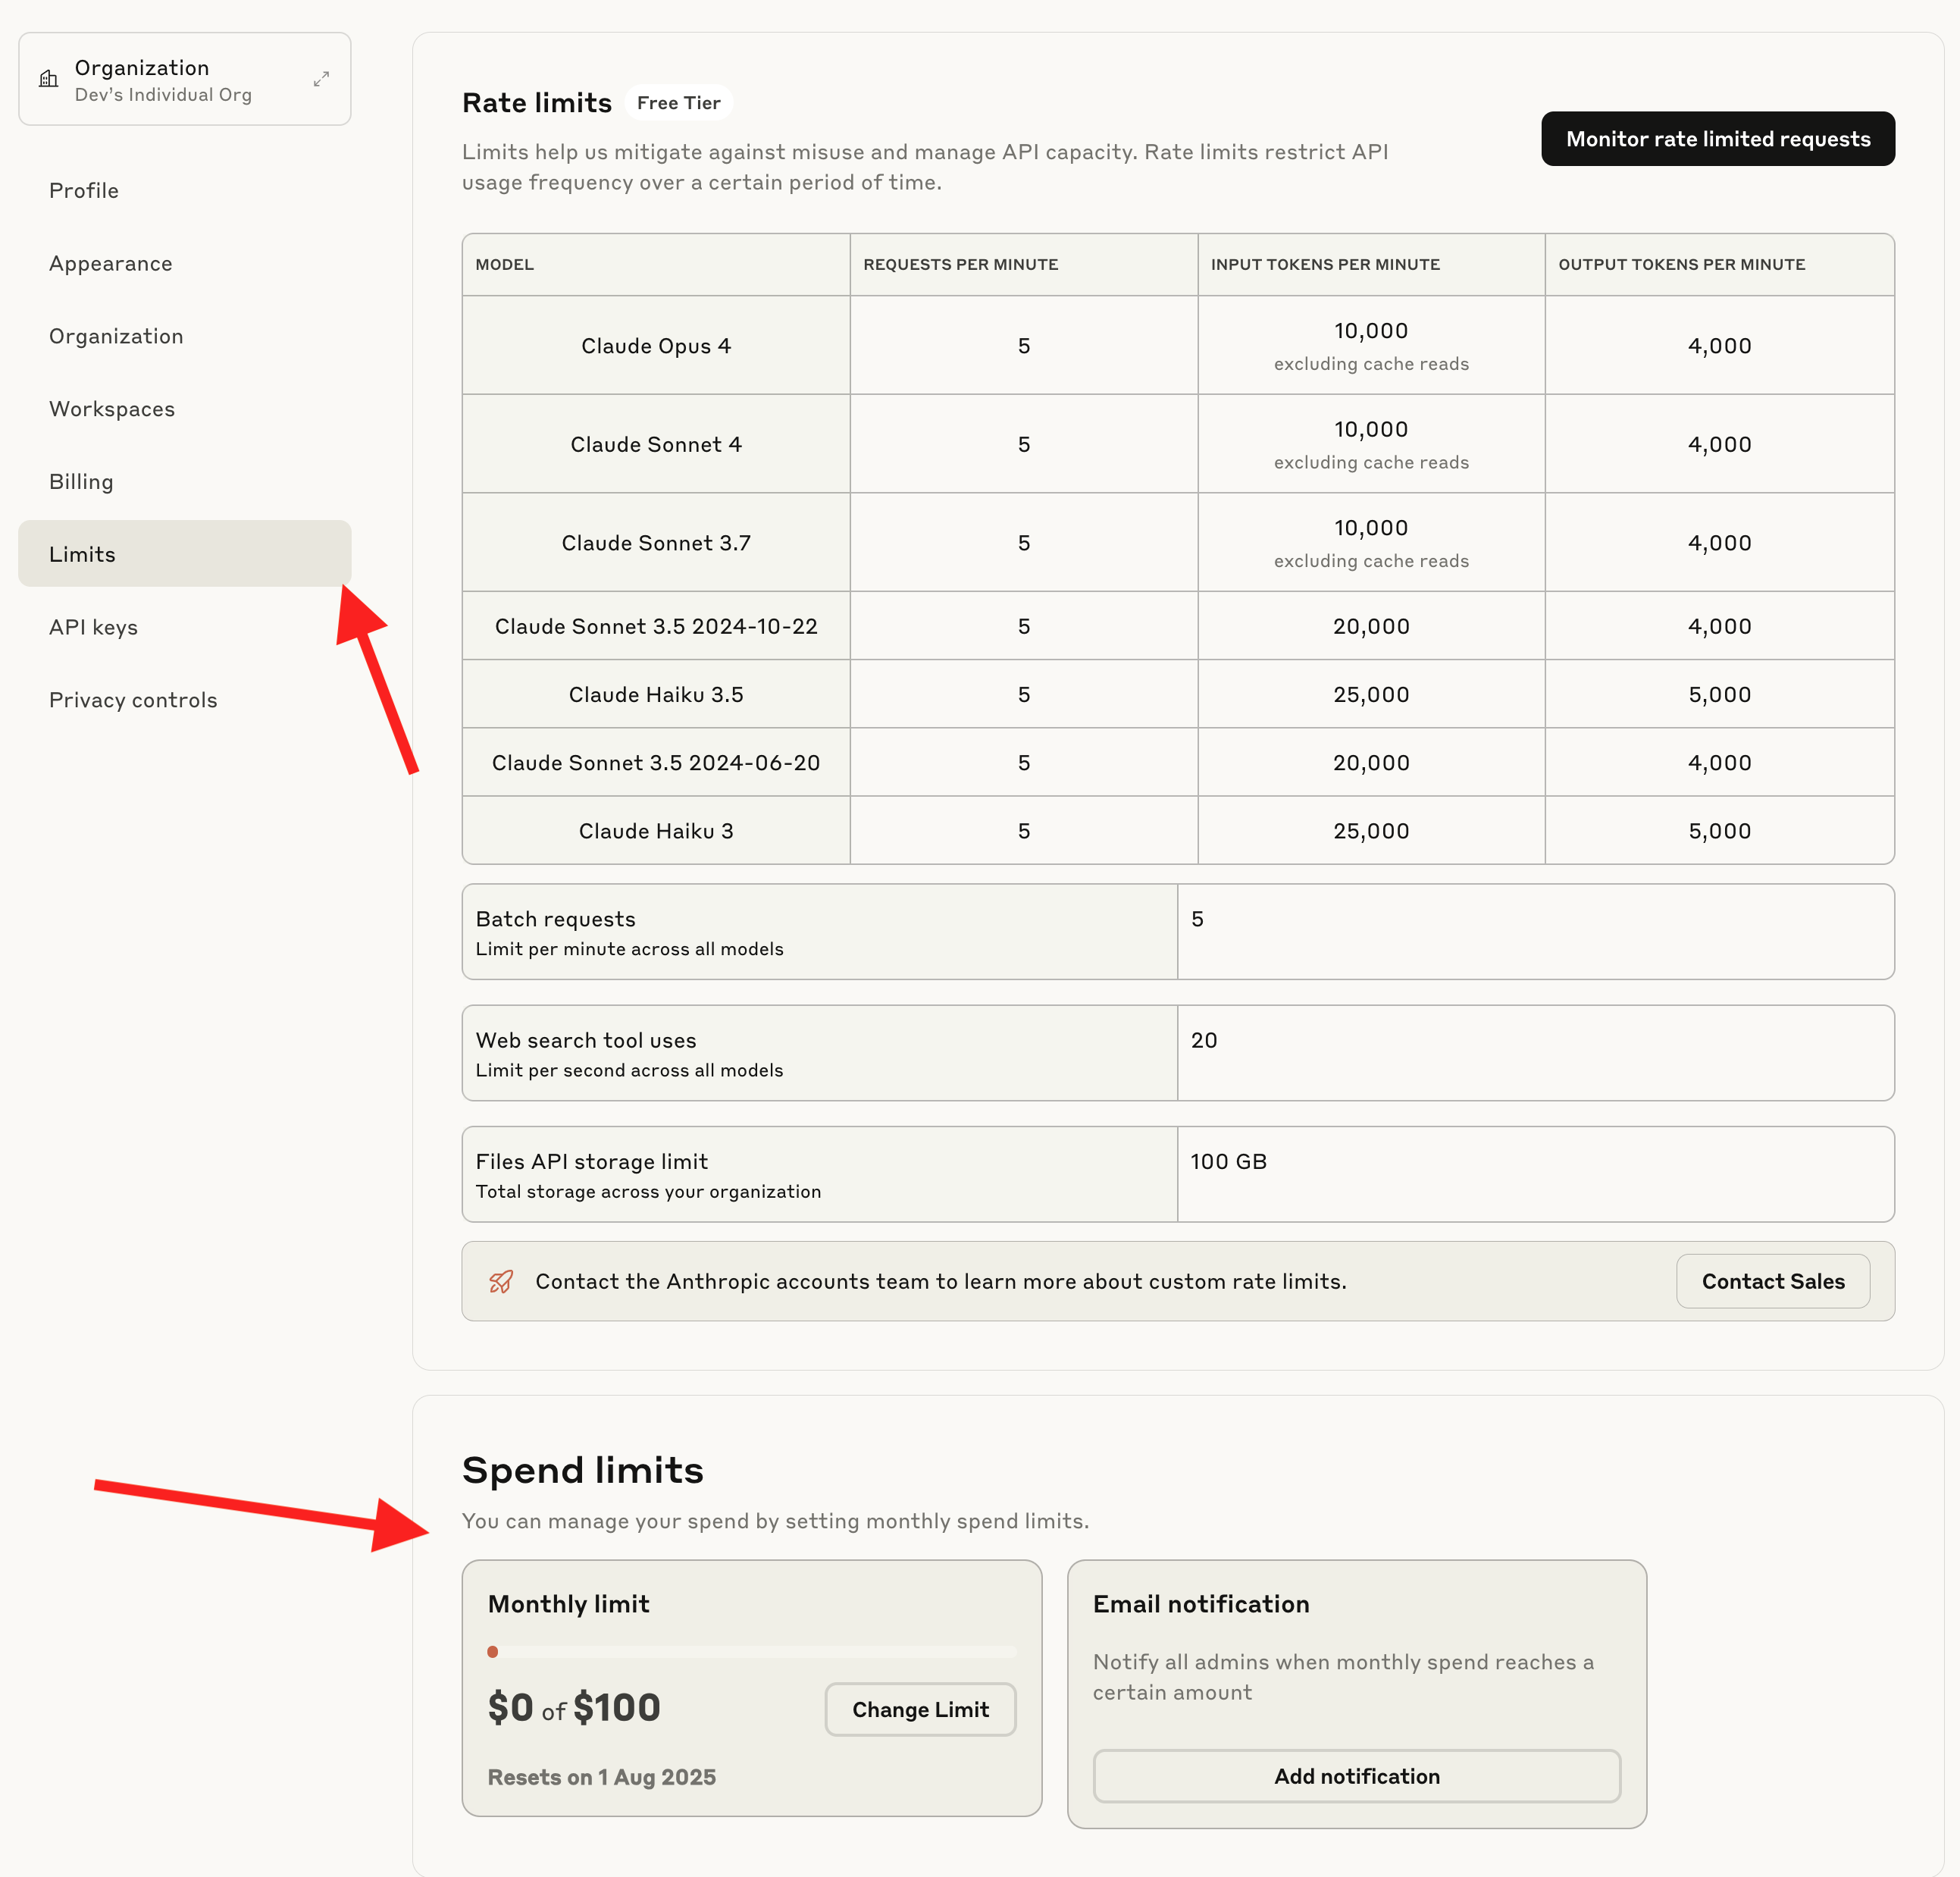Click the rocket icon in contact banner
Image resolution: width=1960 pixels, height=1877 pixels.
501,1281
